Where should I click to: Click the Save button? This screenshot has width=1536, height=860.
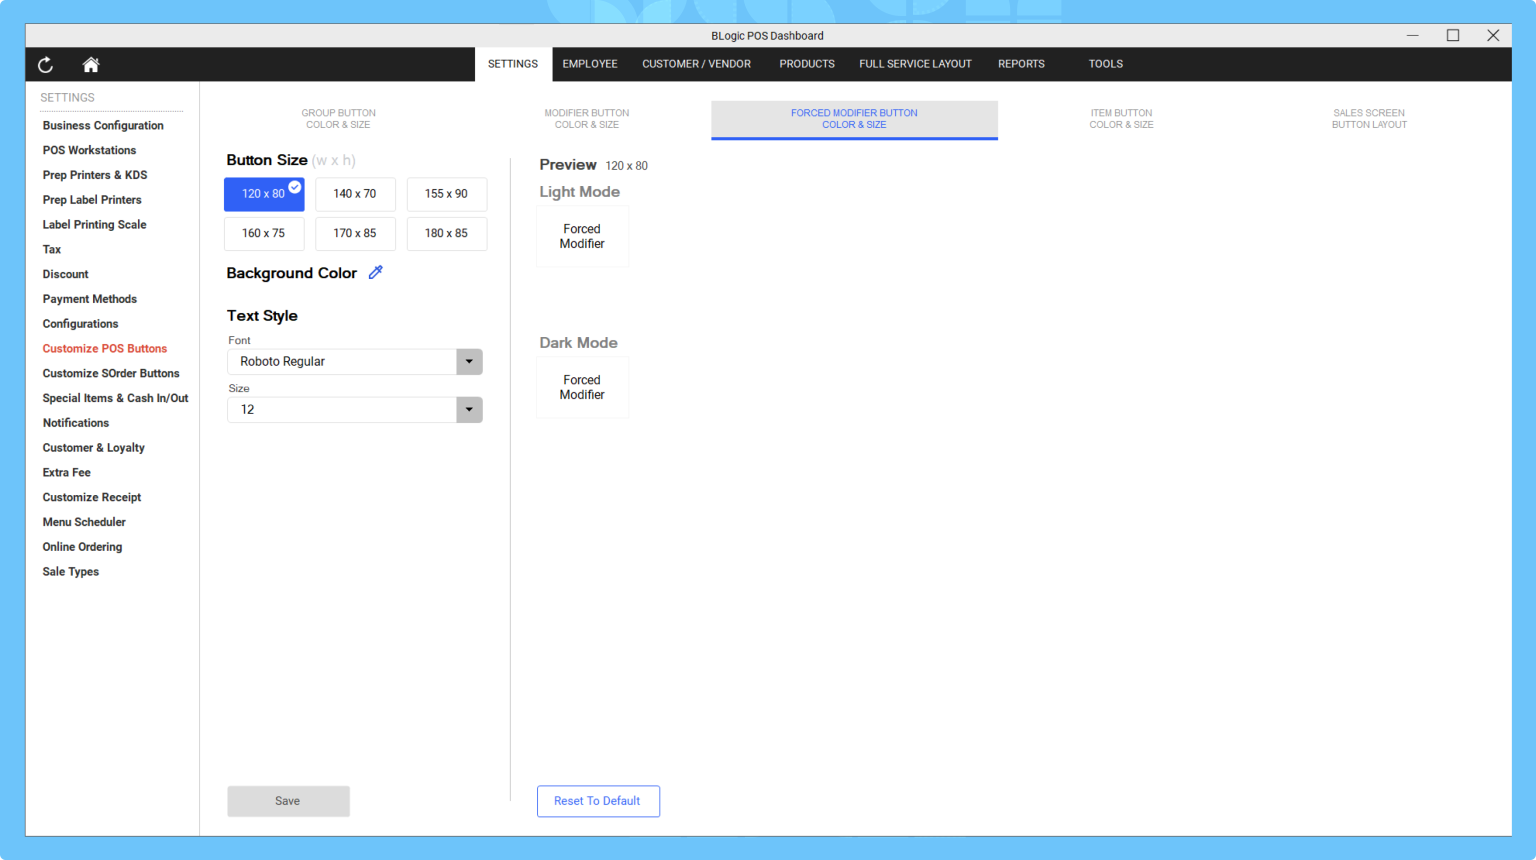[288, 801]
